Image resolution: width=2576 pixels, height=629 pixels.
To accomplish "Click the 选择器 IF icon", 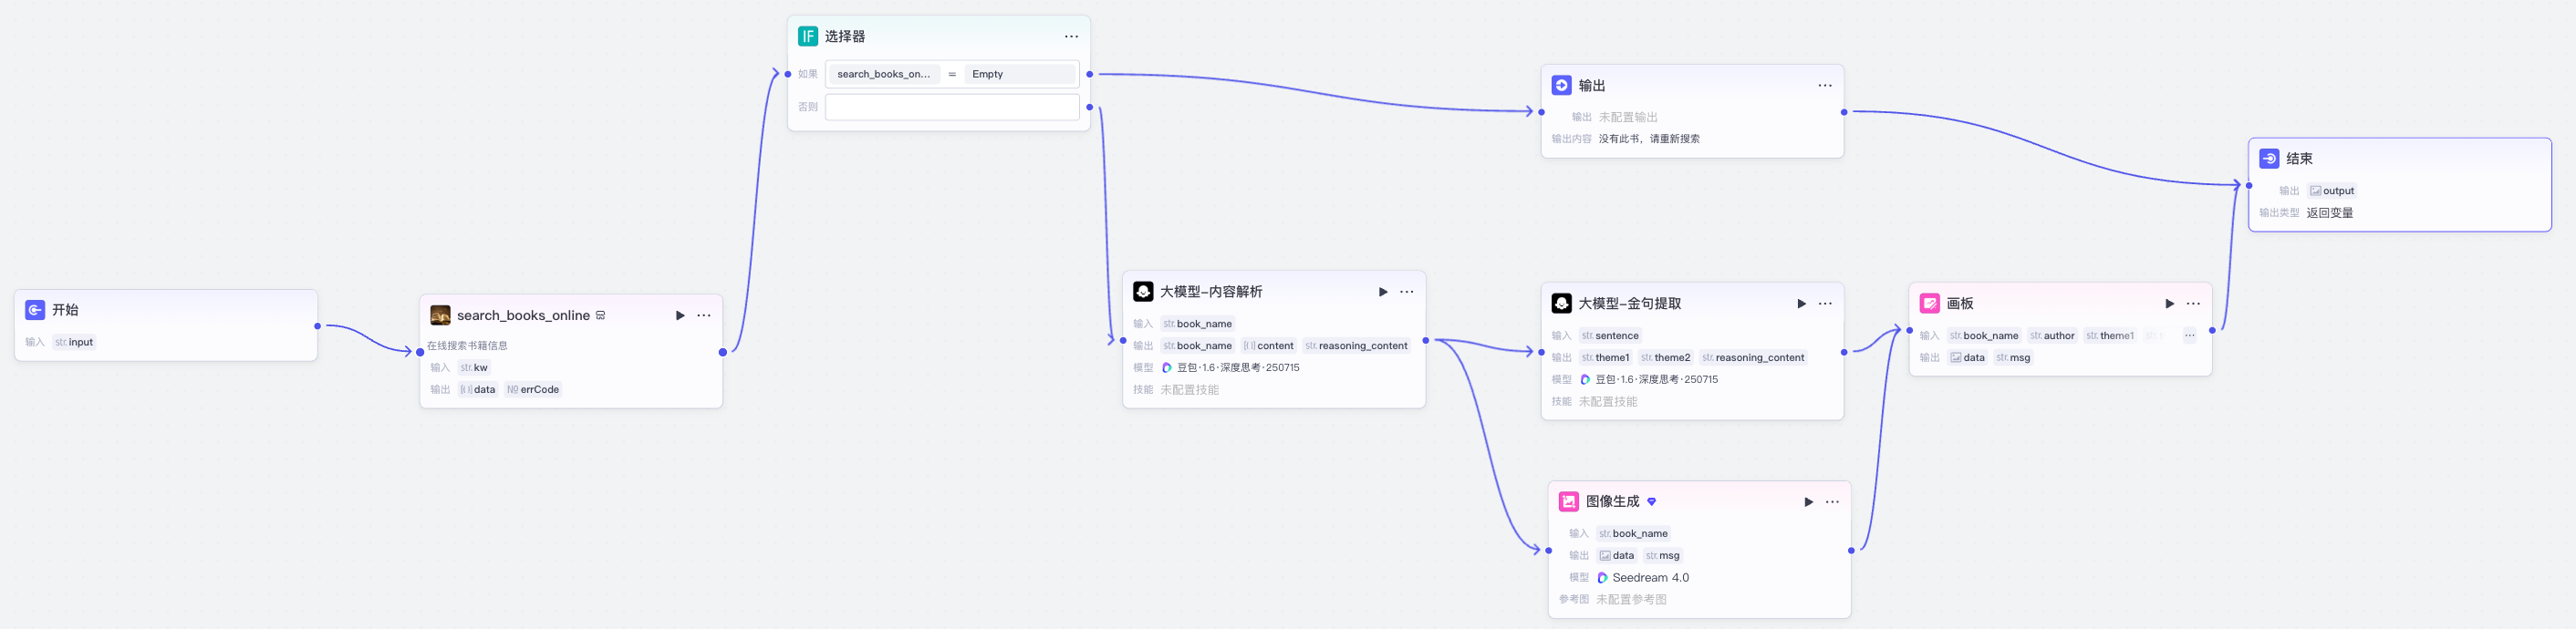I will tap(808, 36).
